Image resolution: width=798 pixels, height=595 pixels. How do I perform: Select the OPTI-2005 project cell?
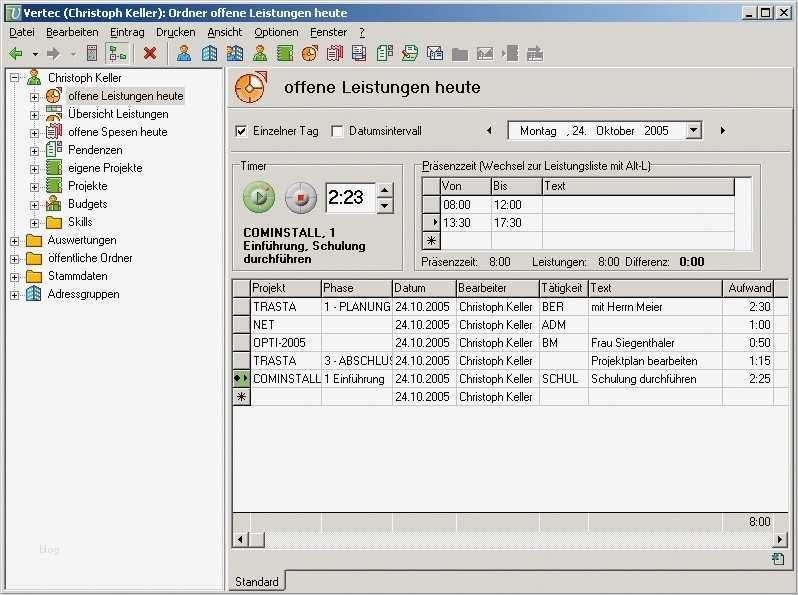click(286, 343)
